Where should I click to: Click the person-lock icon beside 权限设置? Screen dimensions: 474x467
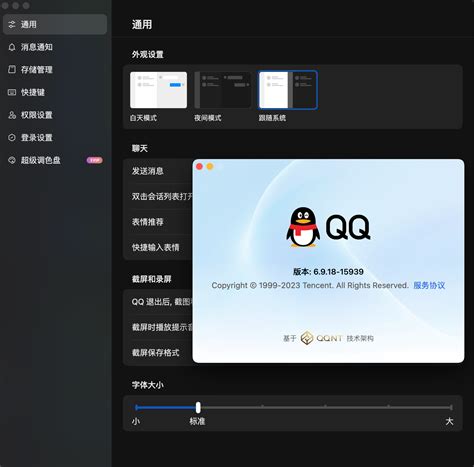coord(12,115)
